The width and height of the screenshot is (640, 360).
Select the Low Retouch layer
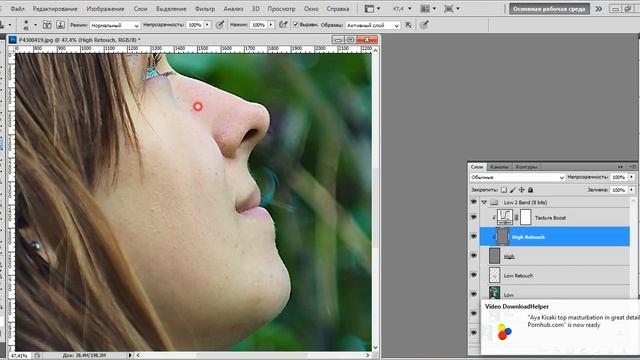555,275
